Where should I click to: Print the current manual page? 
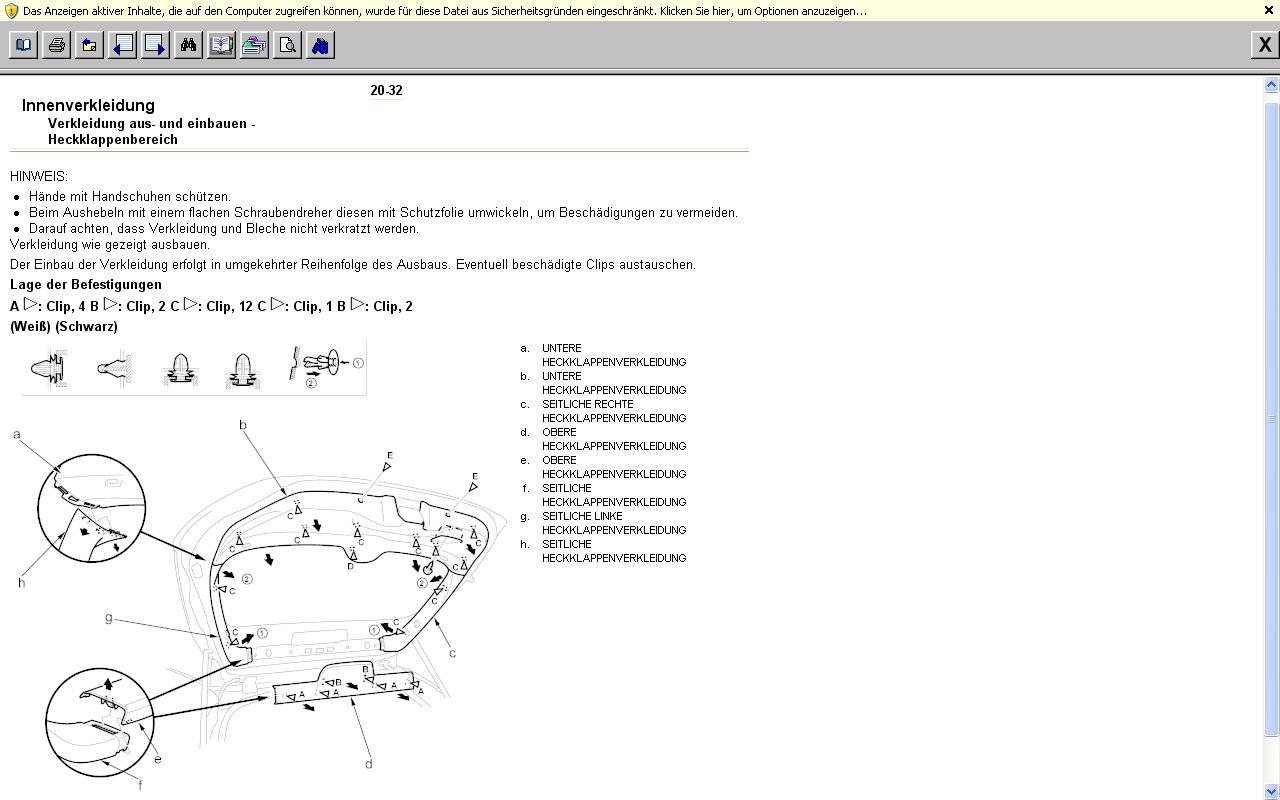[x=57, y=45]
